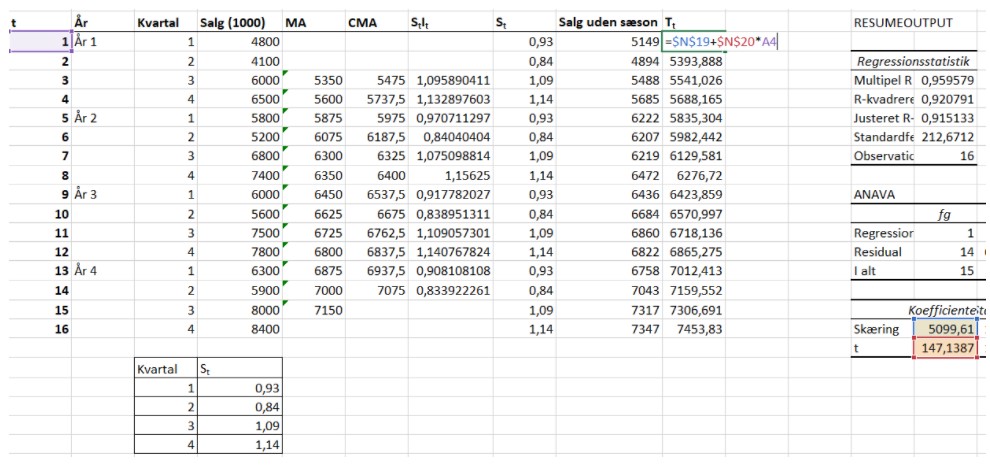Click the Salg uden sæson header
This screenshot has width=990, height=466.
[609, 23]
